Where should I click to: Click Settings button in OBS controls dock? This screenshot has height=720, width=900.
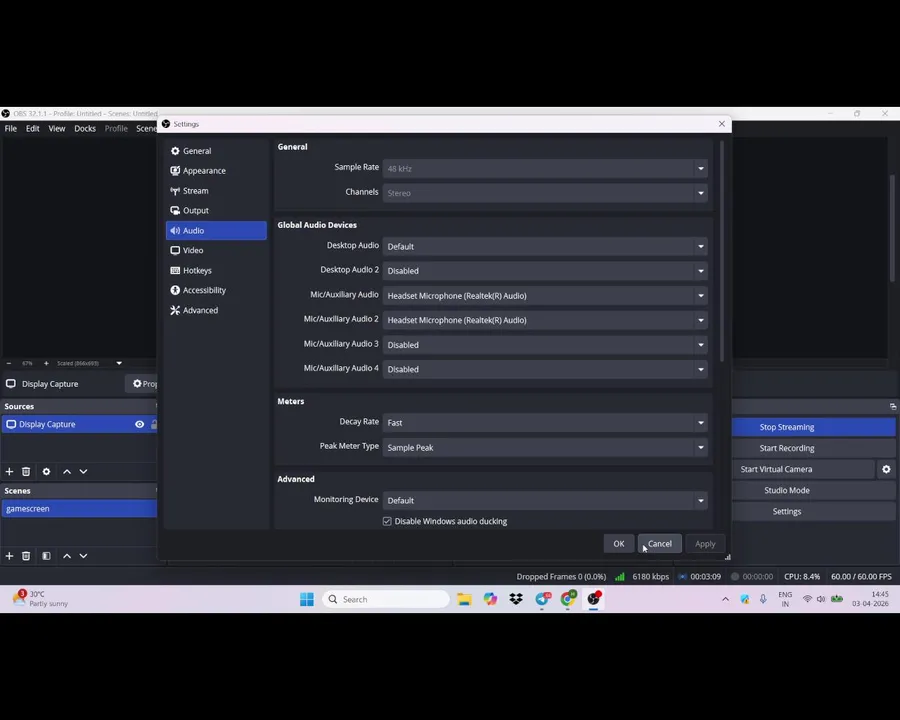pyautogui.click(x=813, y=512)
